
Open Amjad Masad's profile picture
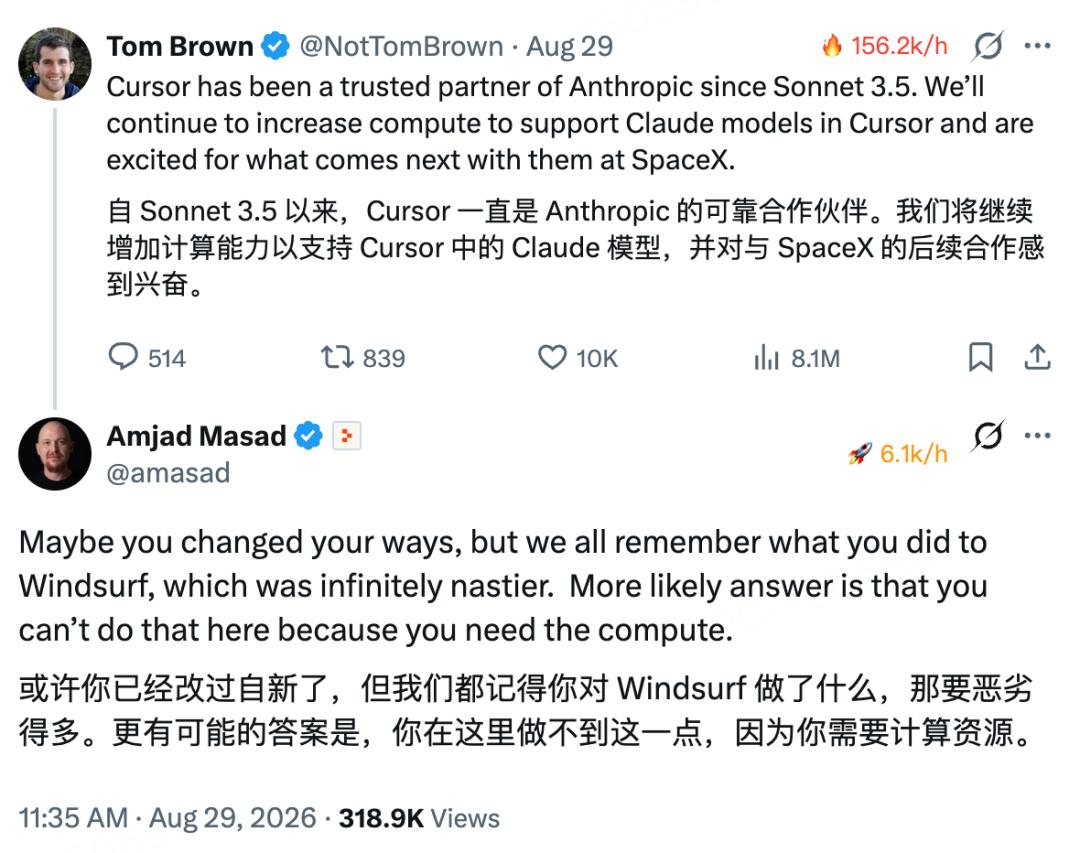(x=54, y=453)
